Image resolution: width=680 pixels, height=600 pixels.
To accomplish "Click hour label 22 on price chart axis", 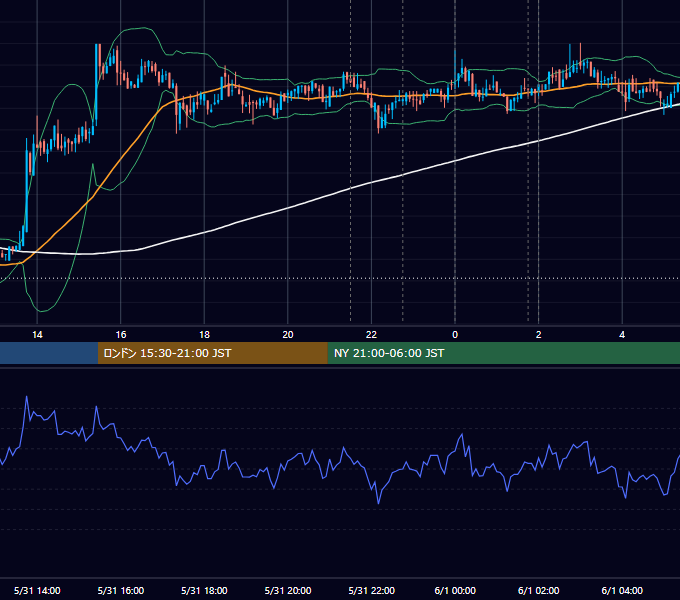I will (x=372, y=335).
